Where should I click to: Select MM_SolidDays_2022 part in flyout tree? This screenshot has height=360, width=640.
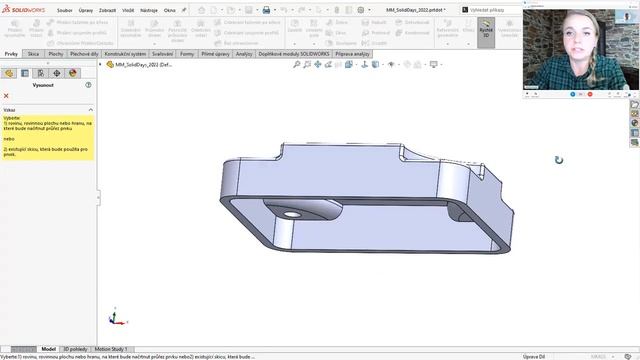point(139,64)
